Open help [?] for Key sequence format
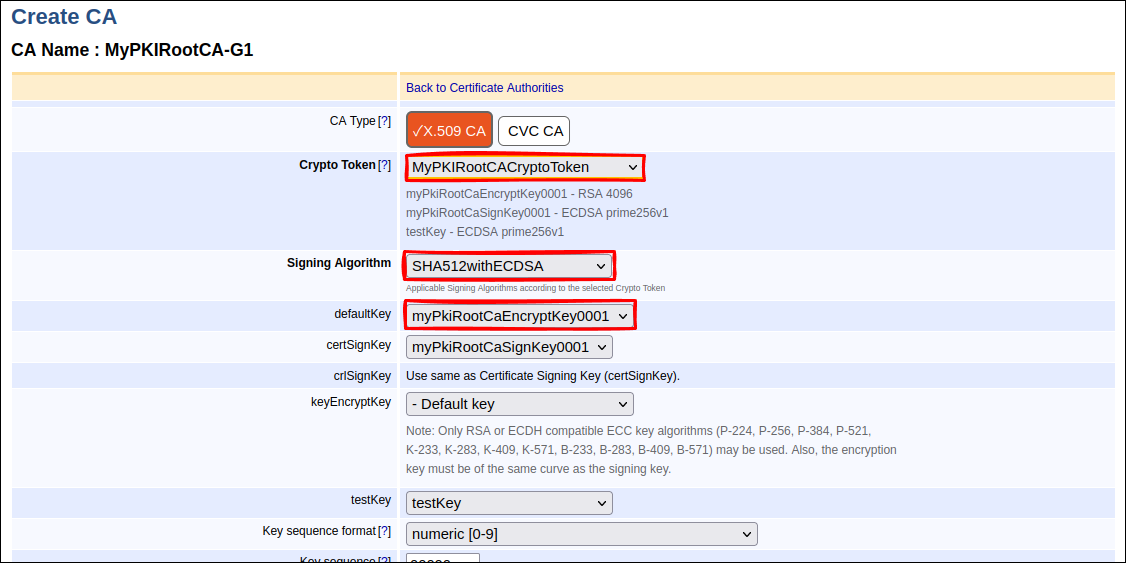Screen dimensions: 1126x563 pyautogui.click(x=385, y=531)
